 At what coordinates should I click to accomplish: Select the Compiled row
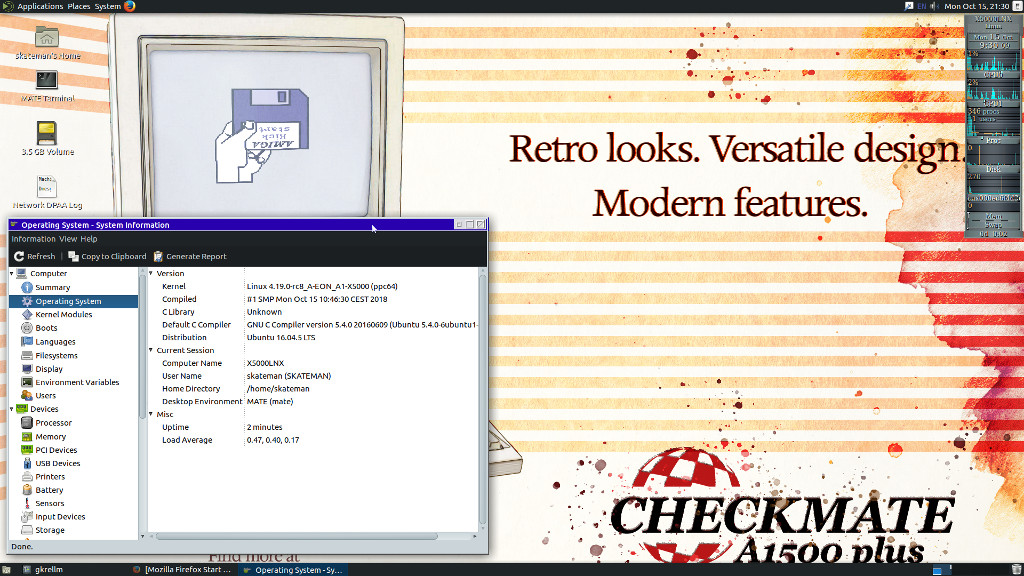click(x=313, y=299)
